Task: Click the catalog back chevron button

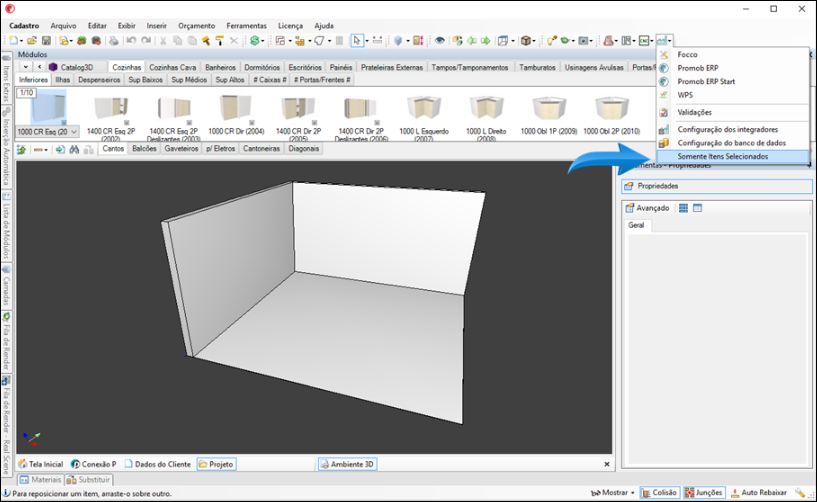Action: [x=40, y=67]
